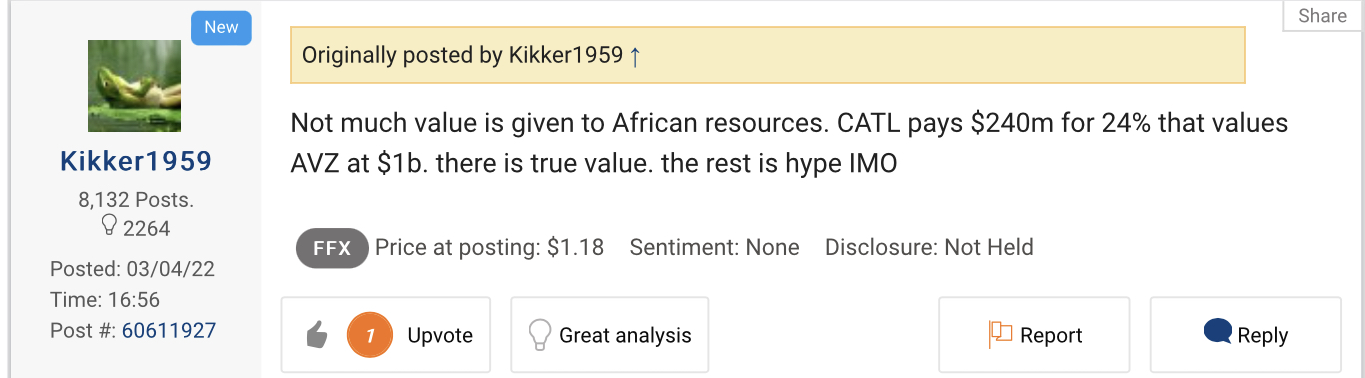Click the orange upvote count badge
Viewport: 1365px width, 378px height.
370,336
